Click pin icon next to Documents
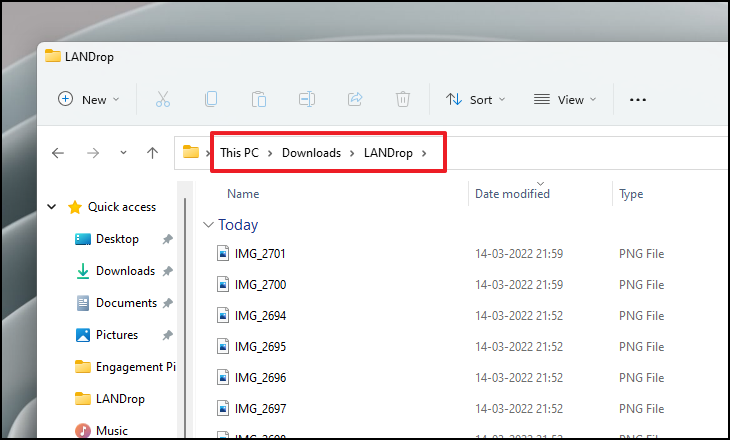730x440 pixels. (x=168, y=303)
